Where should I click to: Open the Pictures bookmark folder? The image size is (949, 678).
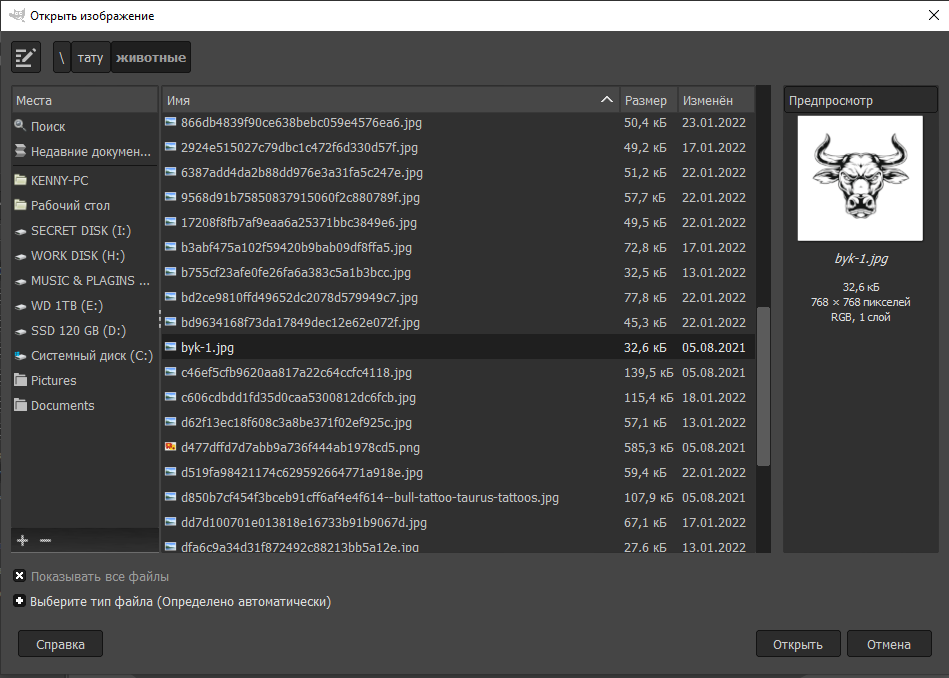[x=85, y=381]
